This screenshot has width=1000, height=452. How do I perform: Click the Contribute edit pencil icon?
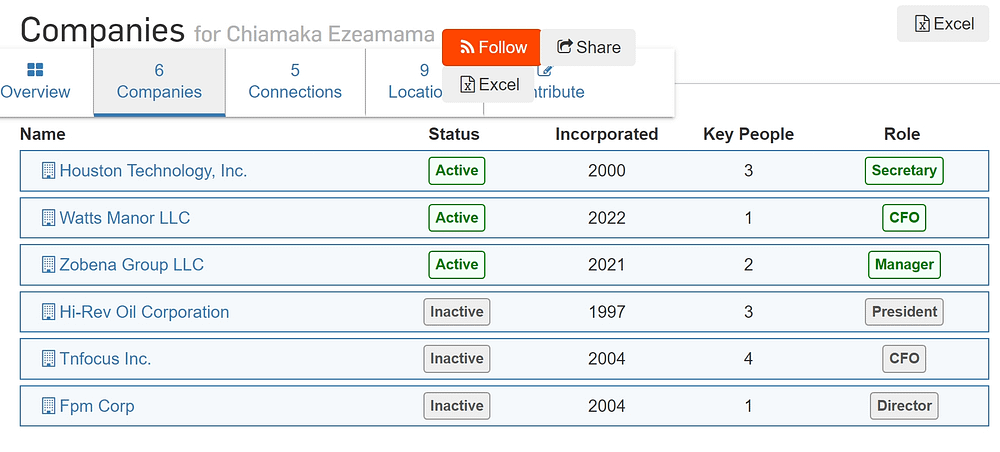tap(544, 69)
